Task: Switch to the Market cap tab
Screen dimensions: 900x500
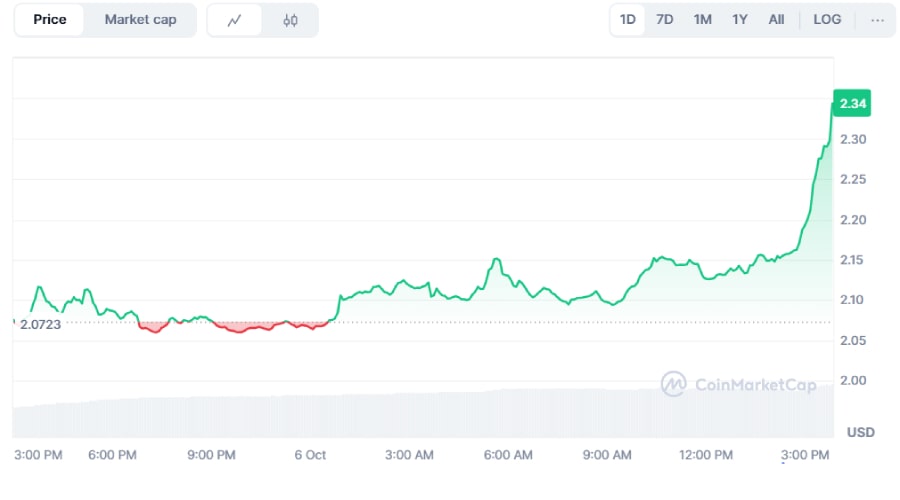Action: point(140,20)
